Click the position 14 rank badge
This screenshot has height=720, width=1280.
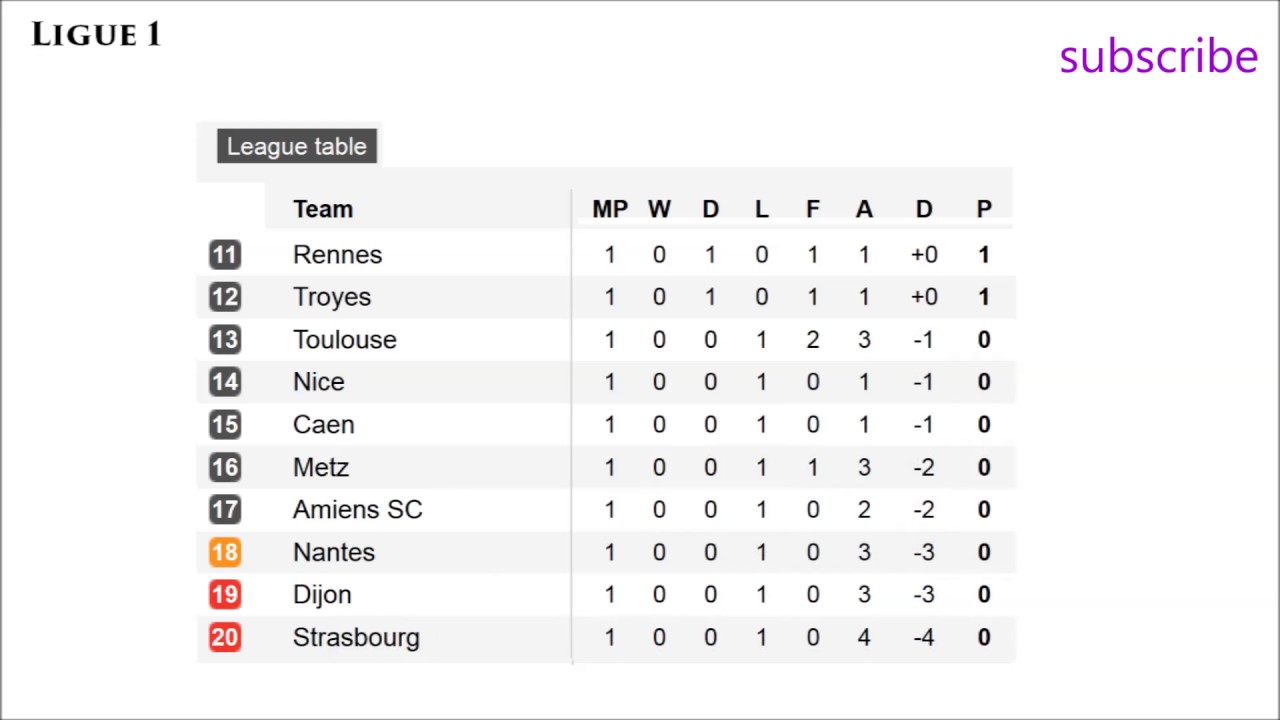coord(225,382)
